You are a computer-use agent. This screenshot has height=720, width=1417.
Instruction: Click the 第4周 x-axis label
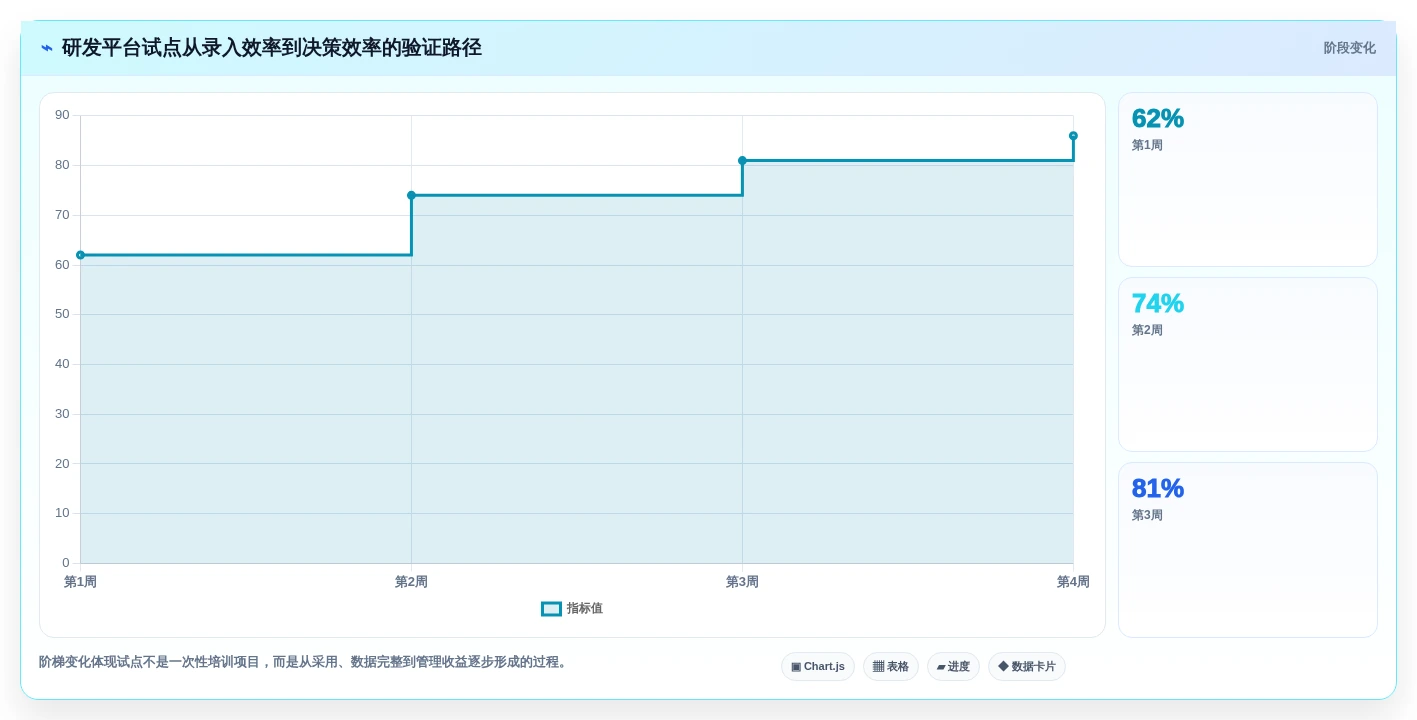[1073, 582]
